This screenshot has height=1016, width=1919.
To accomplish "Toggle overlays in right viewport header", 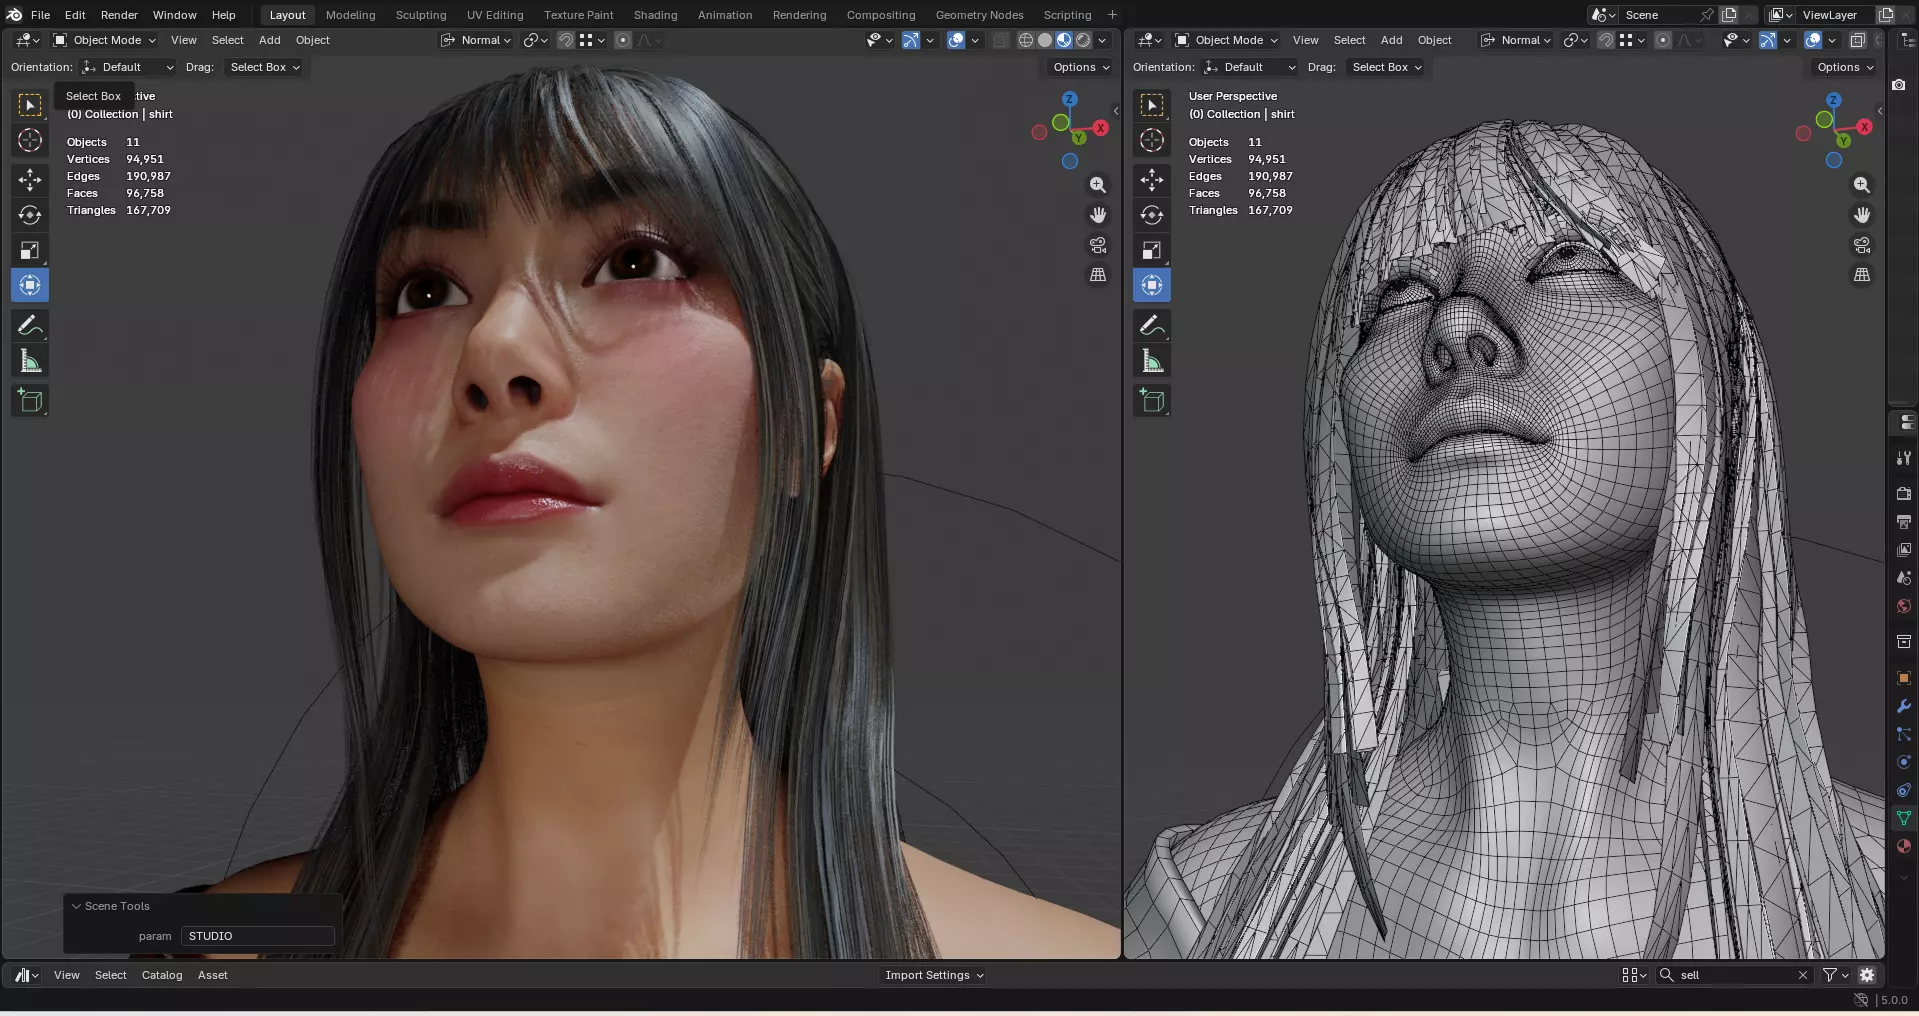I will click(1813, 40).
